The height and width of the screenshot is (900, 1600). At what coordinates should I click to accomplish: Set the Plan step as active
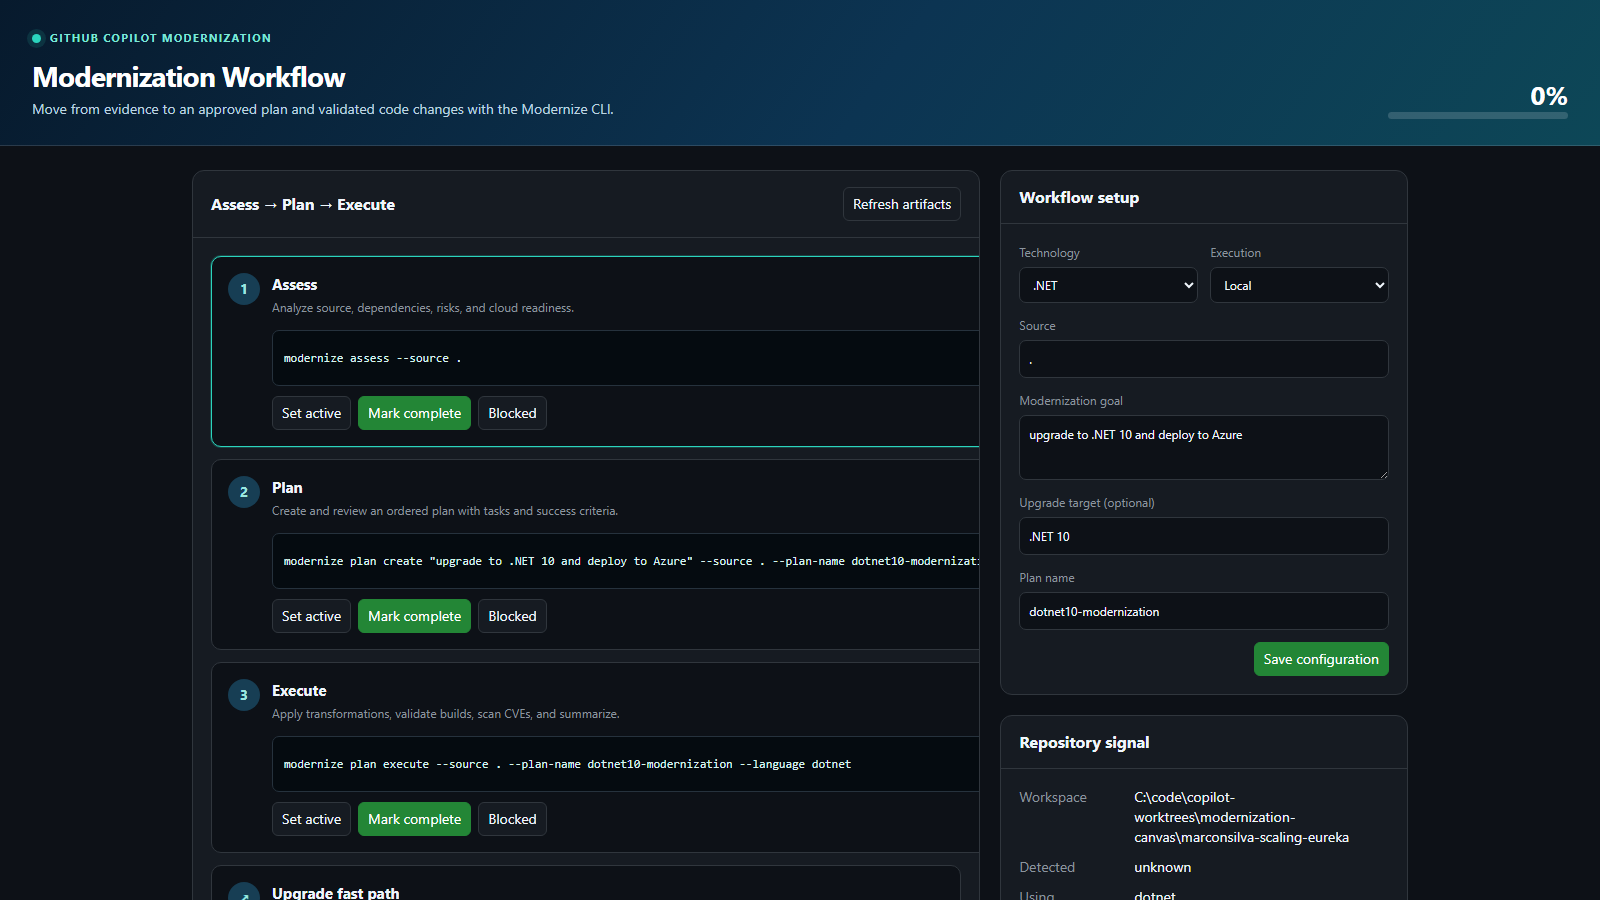pyautogui.click(x=311, y=616)
